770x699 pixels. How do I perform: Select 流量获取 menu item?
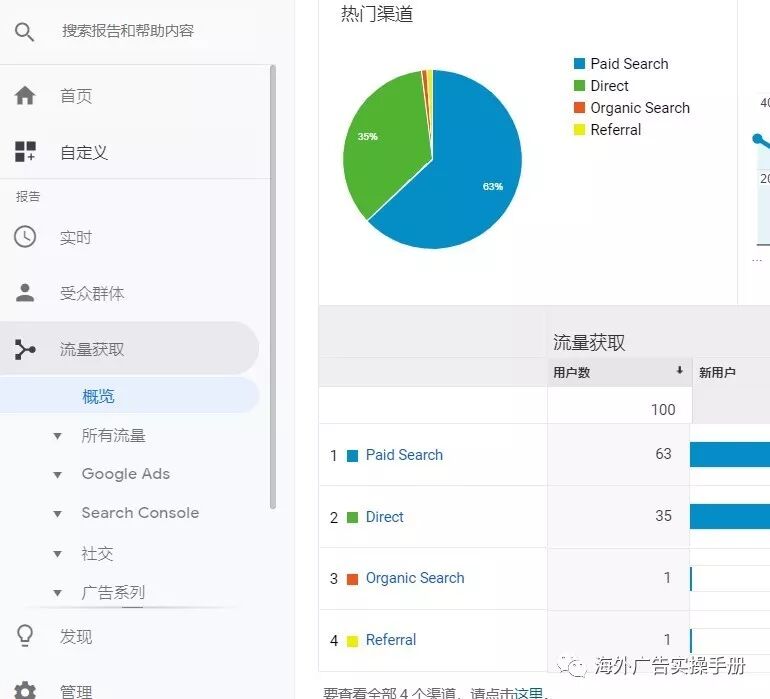pos(129,349)
